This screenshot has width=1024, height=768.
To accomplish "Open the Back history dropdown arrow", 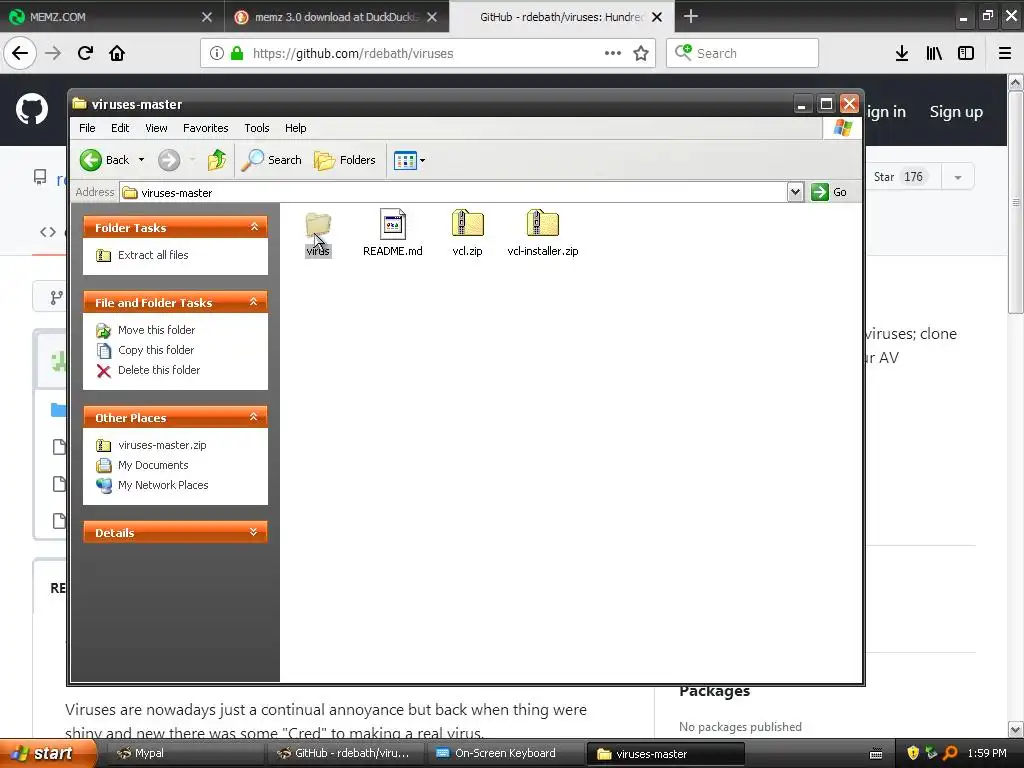I will click(x=141, y=160).
